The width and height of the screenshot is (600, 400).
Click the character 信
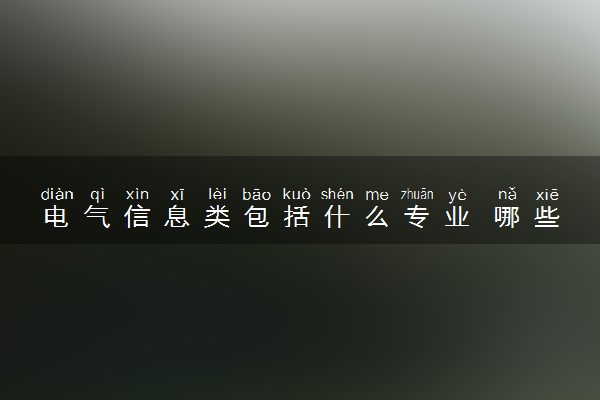point(137,217)
